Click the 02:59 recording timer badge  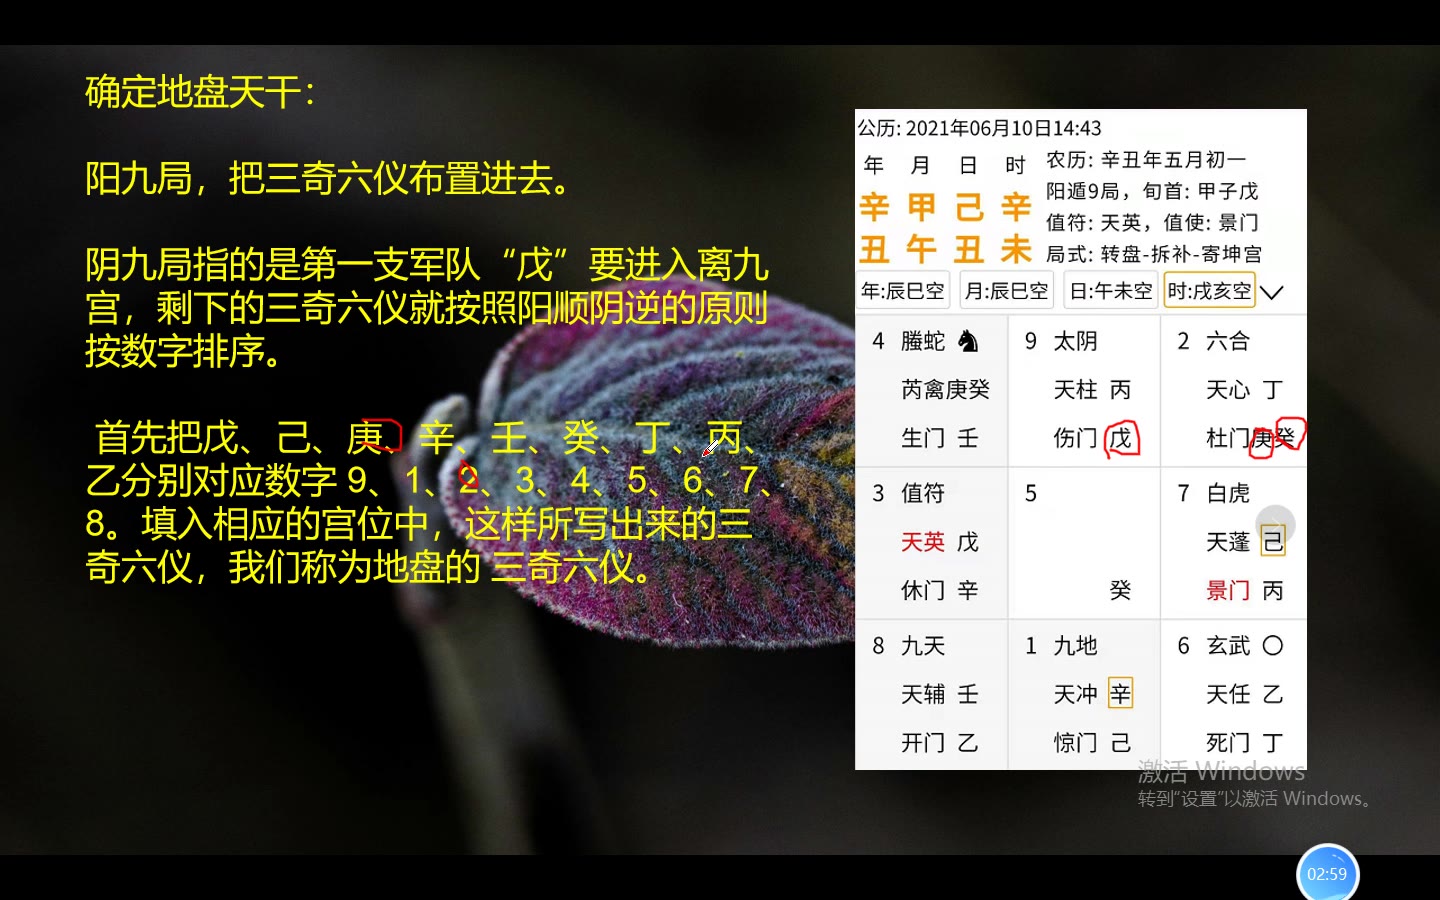tap(1327, 874)
